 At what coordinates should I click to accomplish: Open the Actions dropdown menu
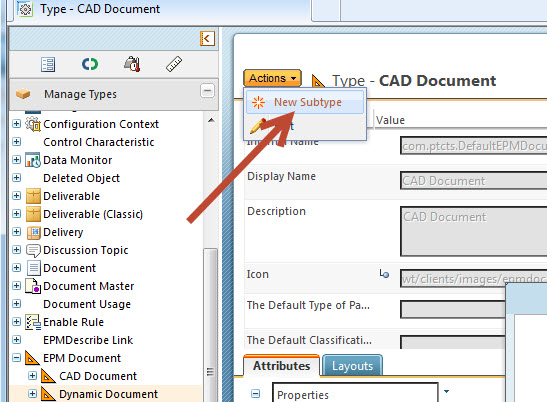click(272, 78)
